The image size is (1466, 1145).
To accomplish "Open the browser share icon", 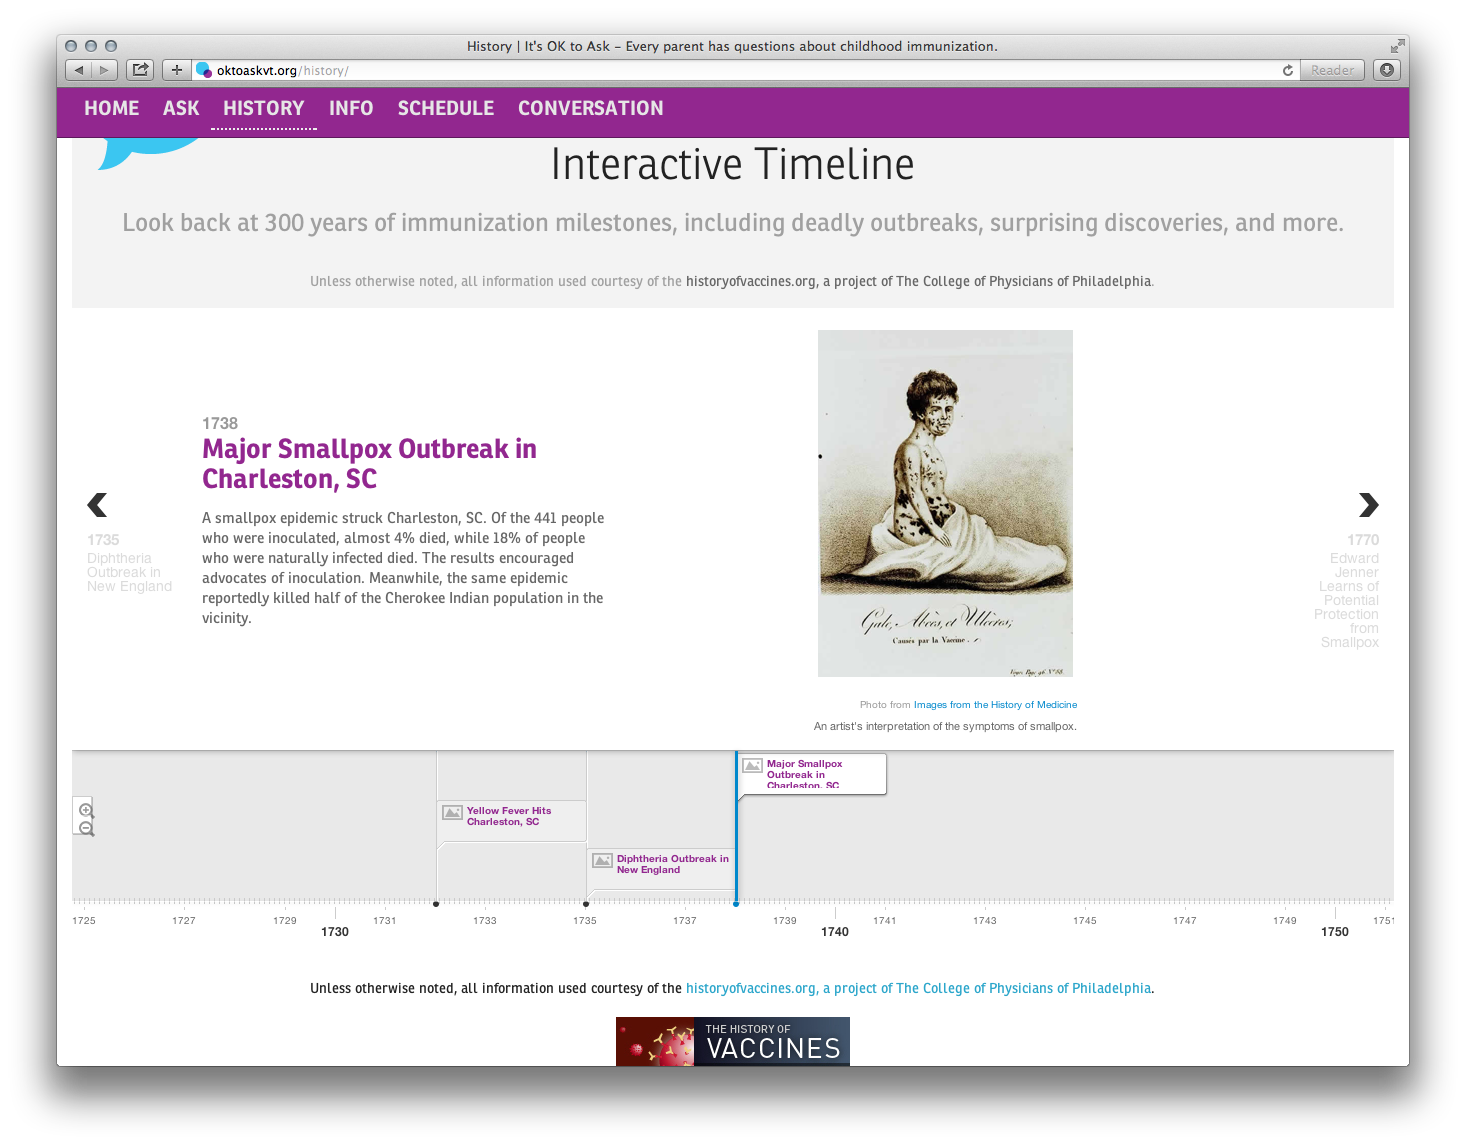I will (139, 70).
